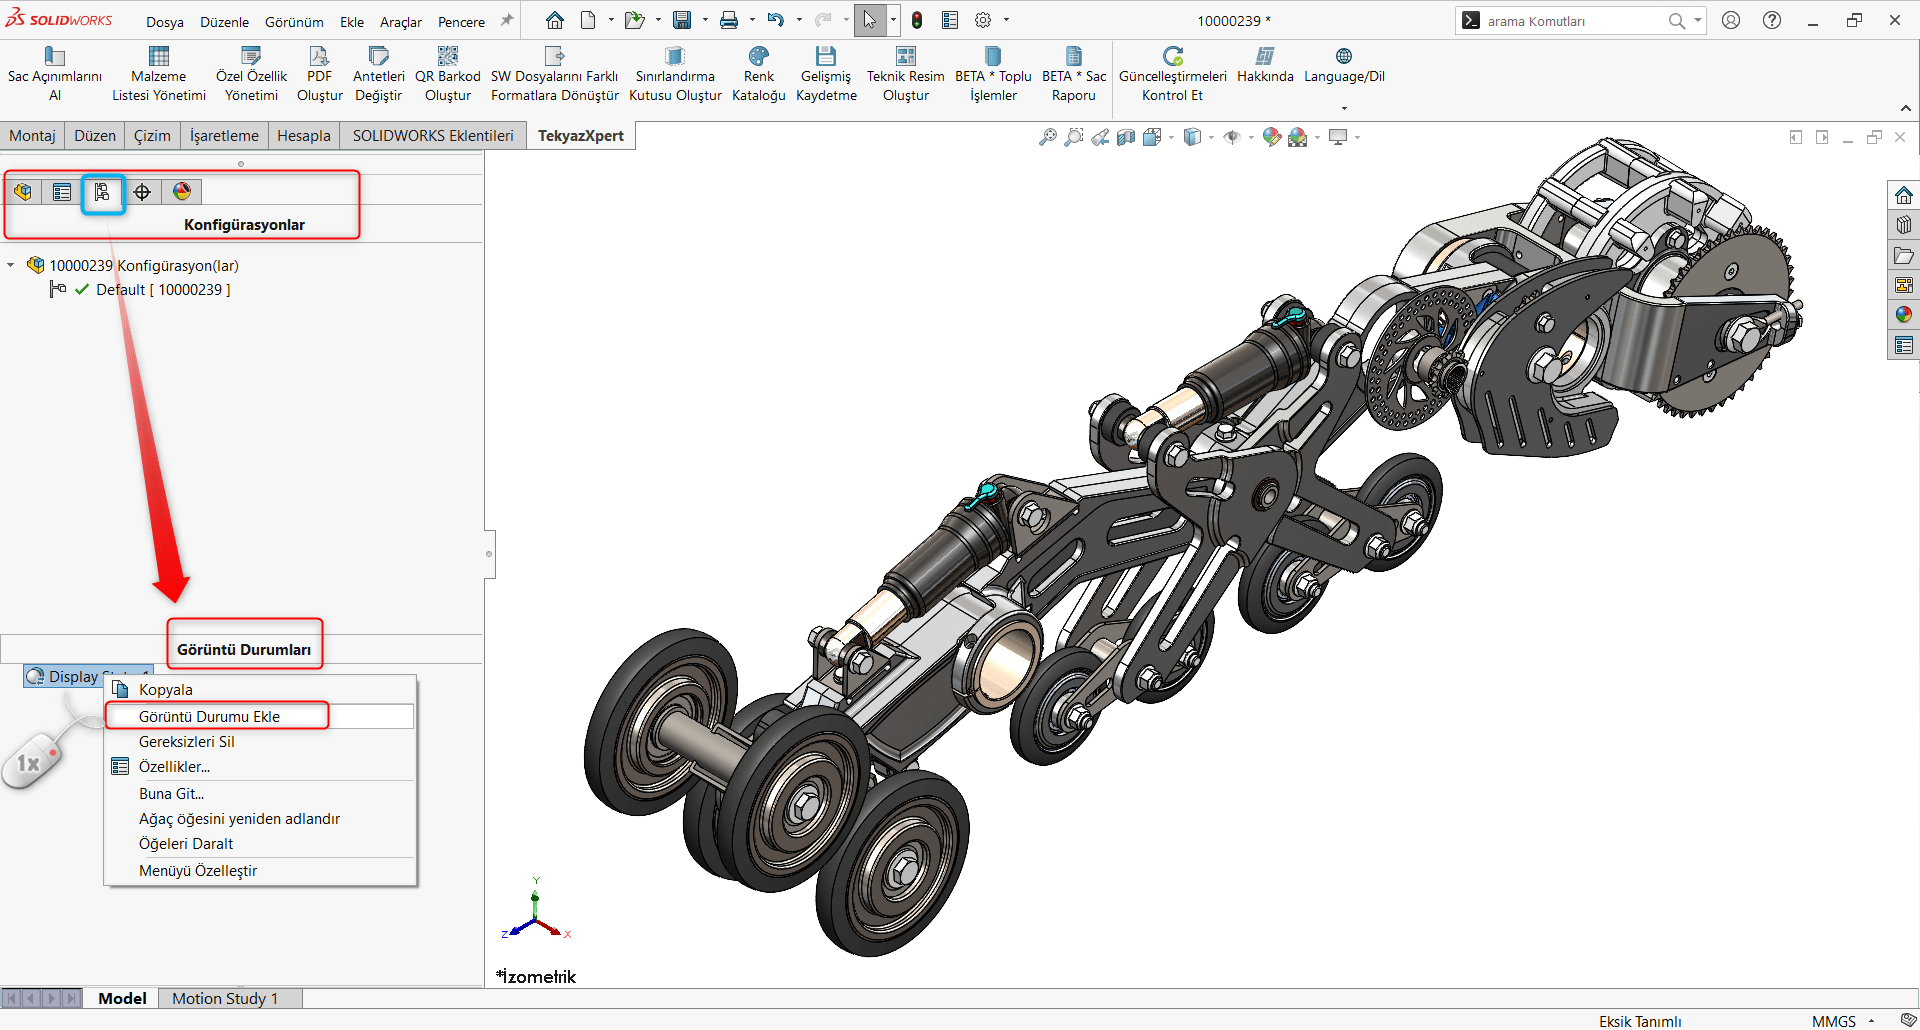The image size is (1920, 1030).
Task: Open the PropertyManager tab icon
Action: [62, 192]
